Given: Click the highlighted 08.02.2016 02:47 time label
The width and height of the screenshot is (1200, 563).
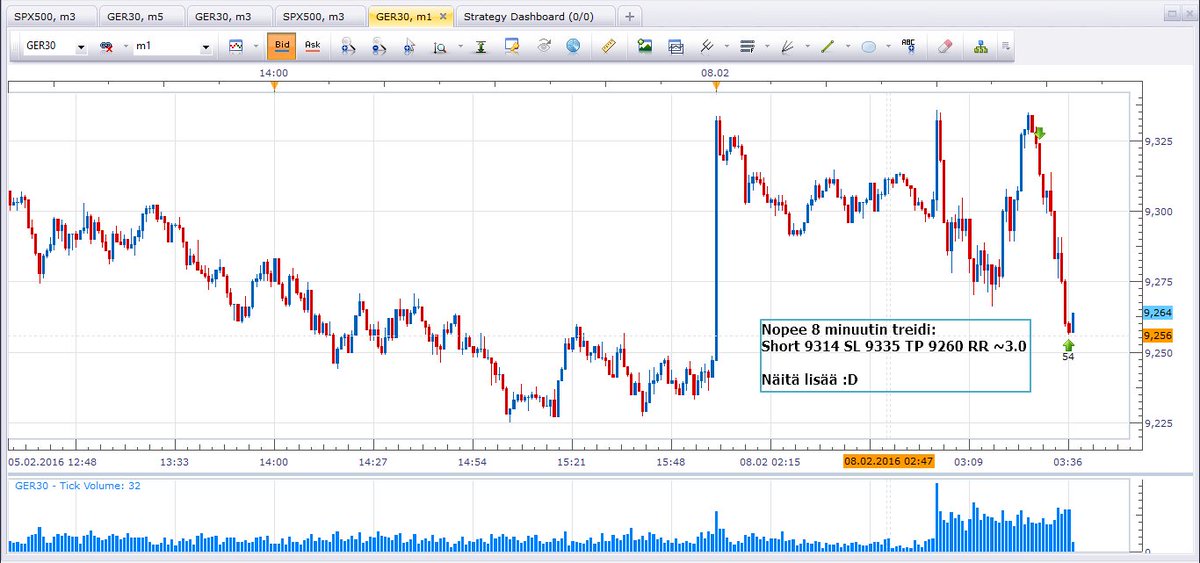Looking at the screenshot, I should coord(888,461).
